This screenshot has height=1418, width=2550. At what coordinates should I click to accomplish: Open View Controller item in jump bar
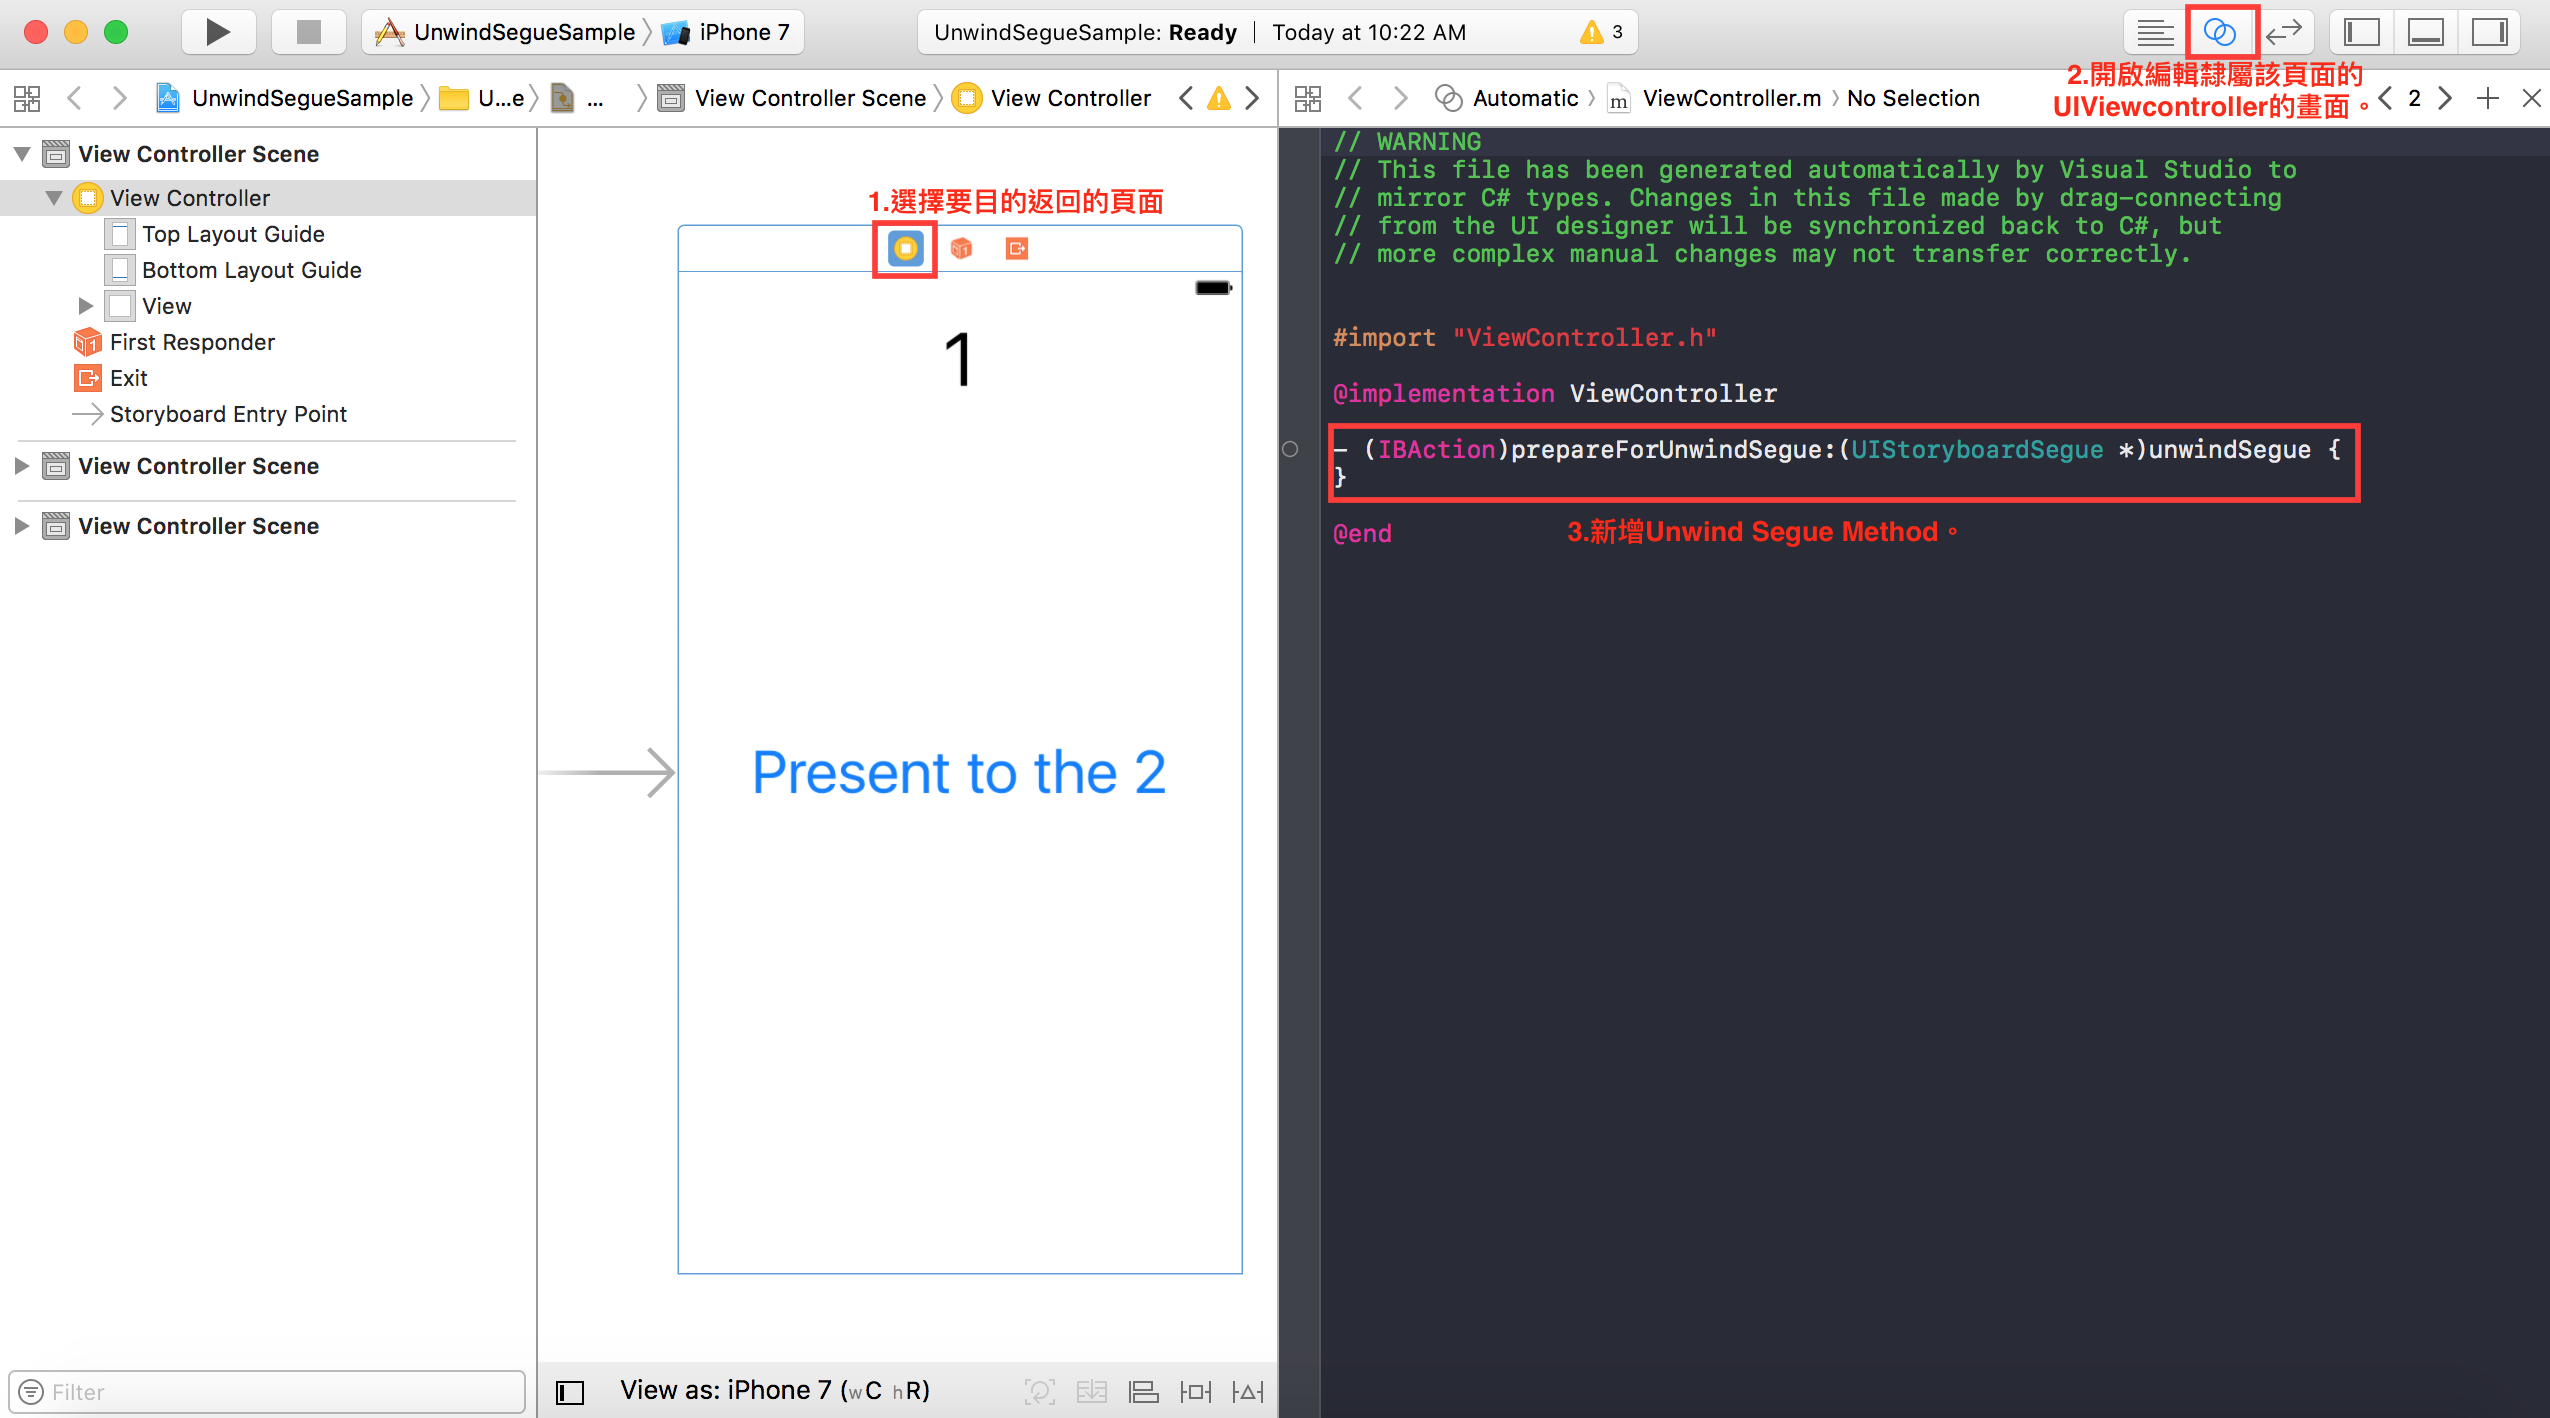(1052, 98)
